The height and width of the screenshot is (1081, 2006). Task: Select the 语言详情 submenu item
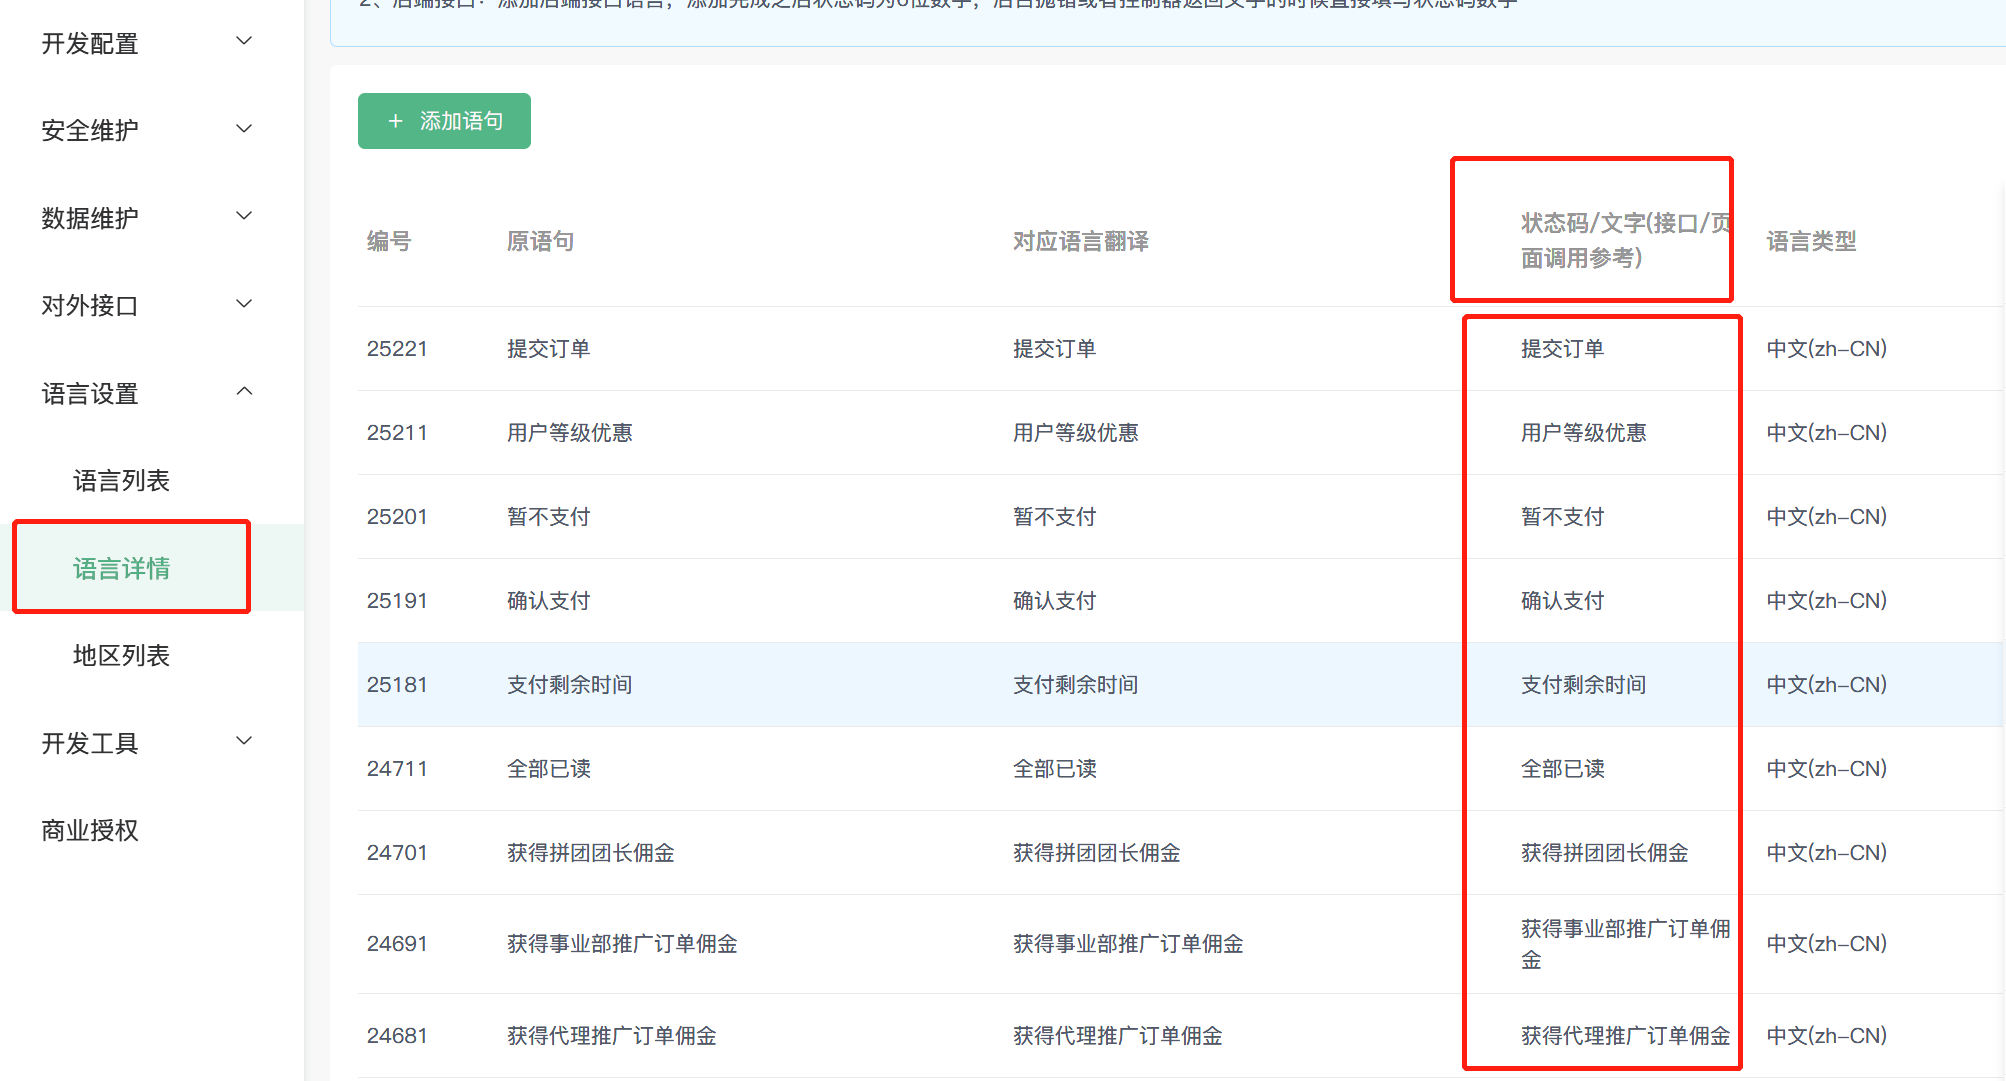coord(121,568)
